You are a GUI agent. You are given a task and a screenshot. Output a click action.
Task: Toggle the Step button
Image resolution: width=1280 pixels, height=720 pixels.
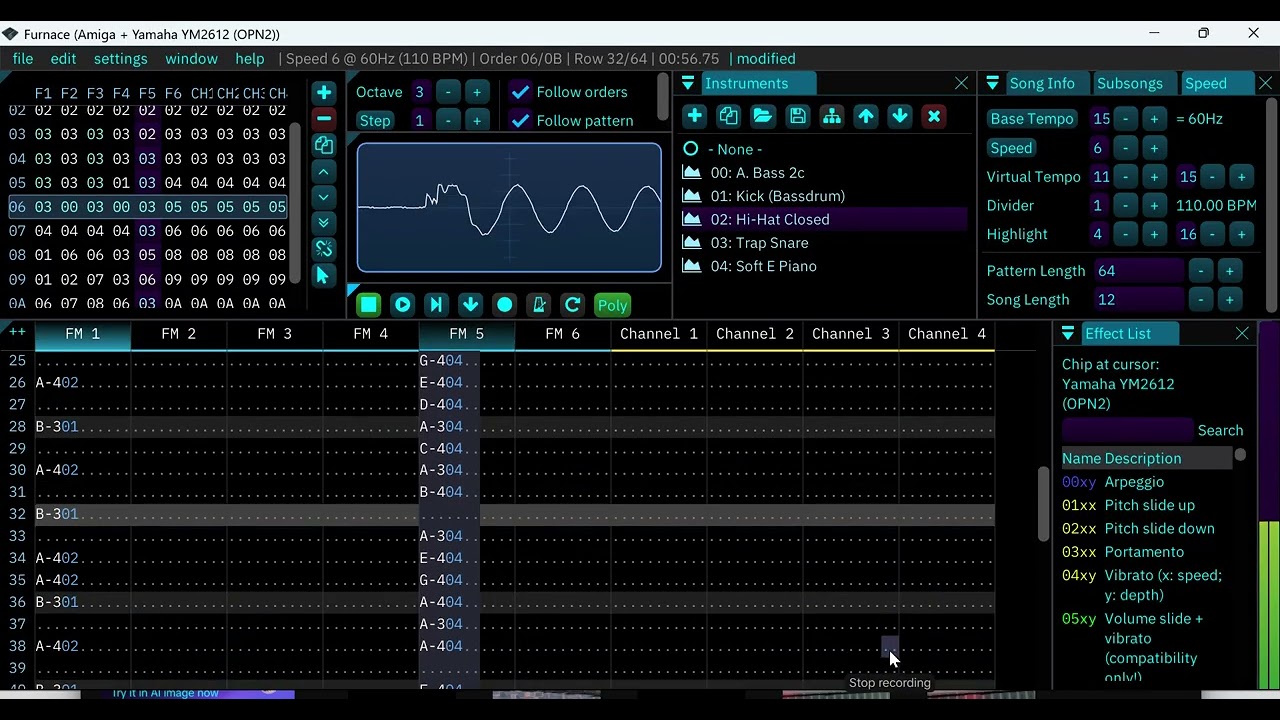375,120
